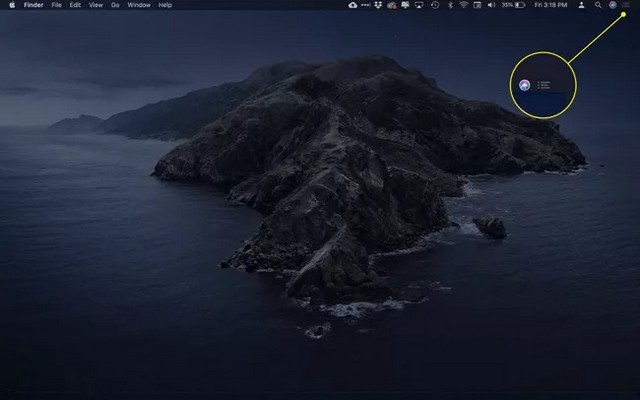Open the File menu

(56, 5)
